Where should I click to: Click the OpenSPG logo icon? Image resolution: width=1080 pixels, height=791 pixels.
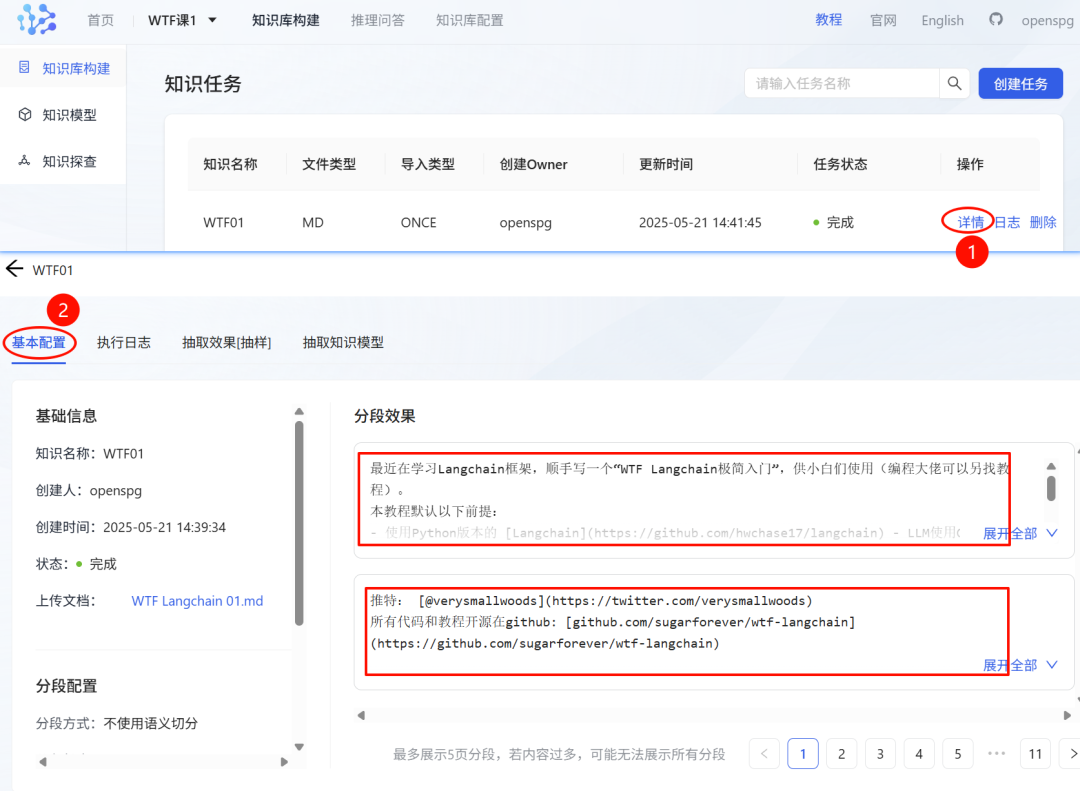click(37, 19)
